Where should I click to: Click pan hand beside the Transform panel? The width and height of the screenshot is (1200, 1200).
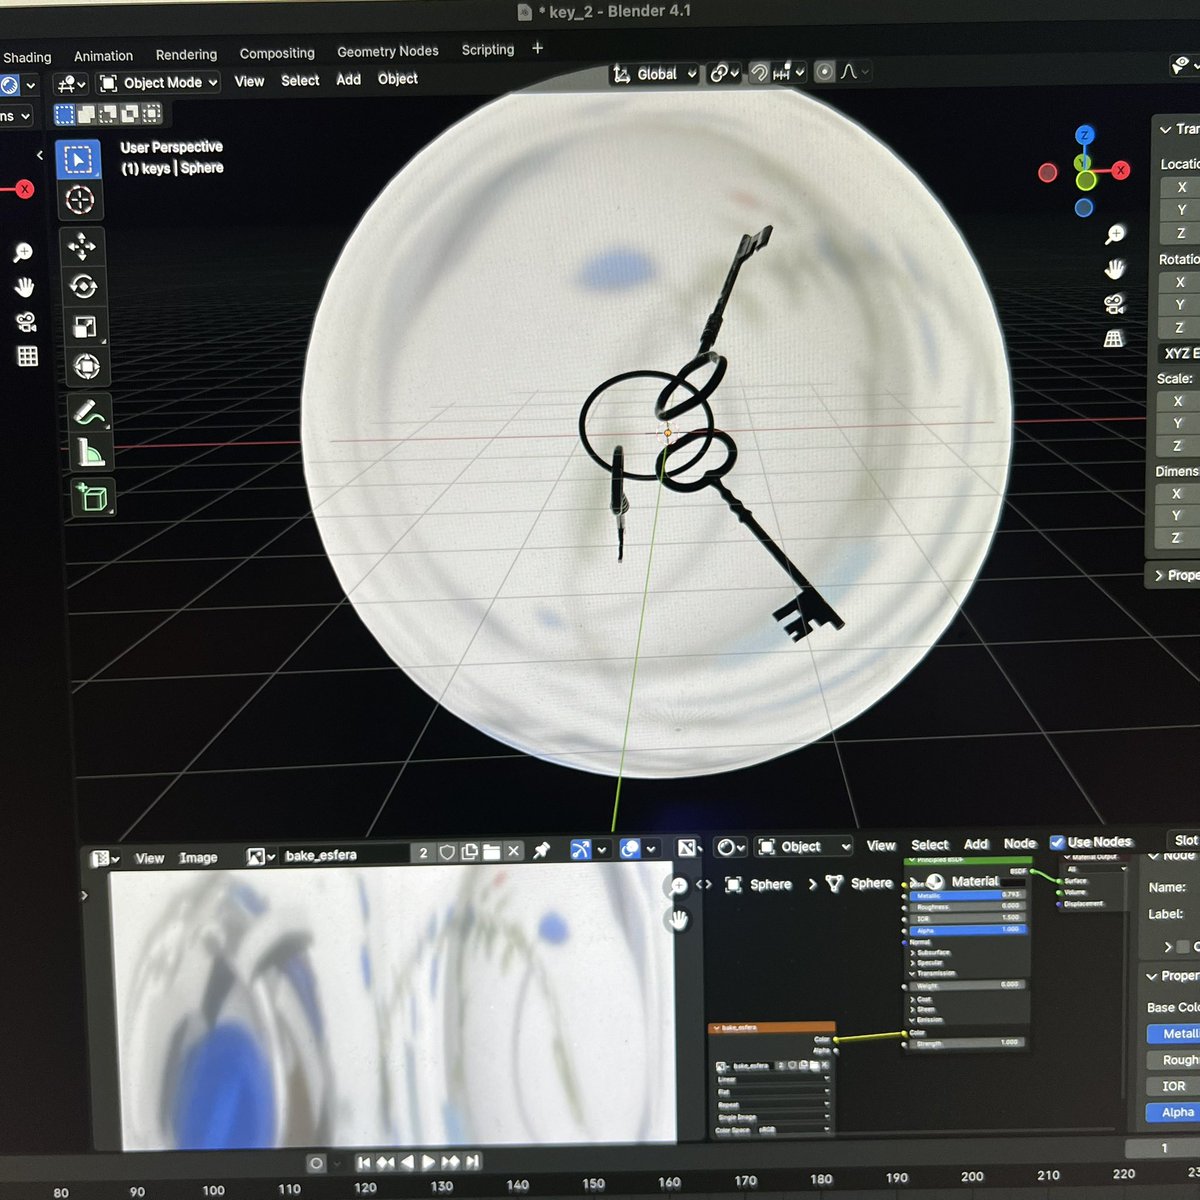point(1114,270)
